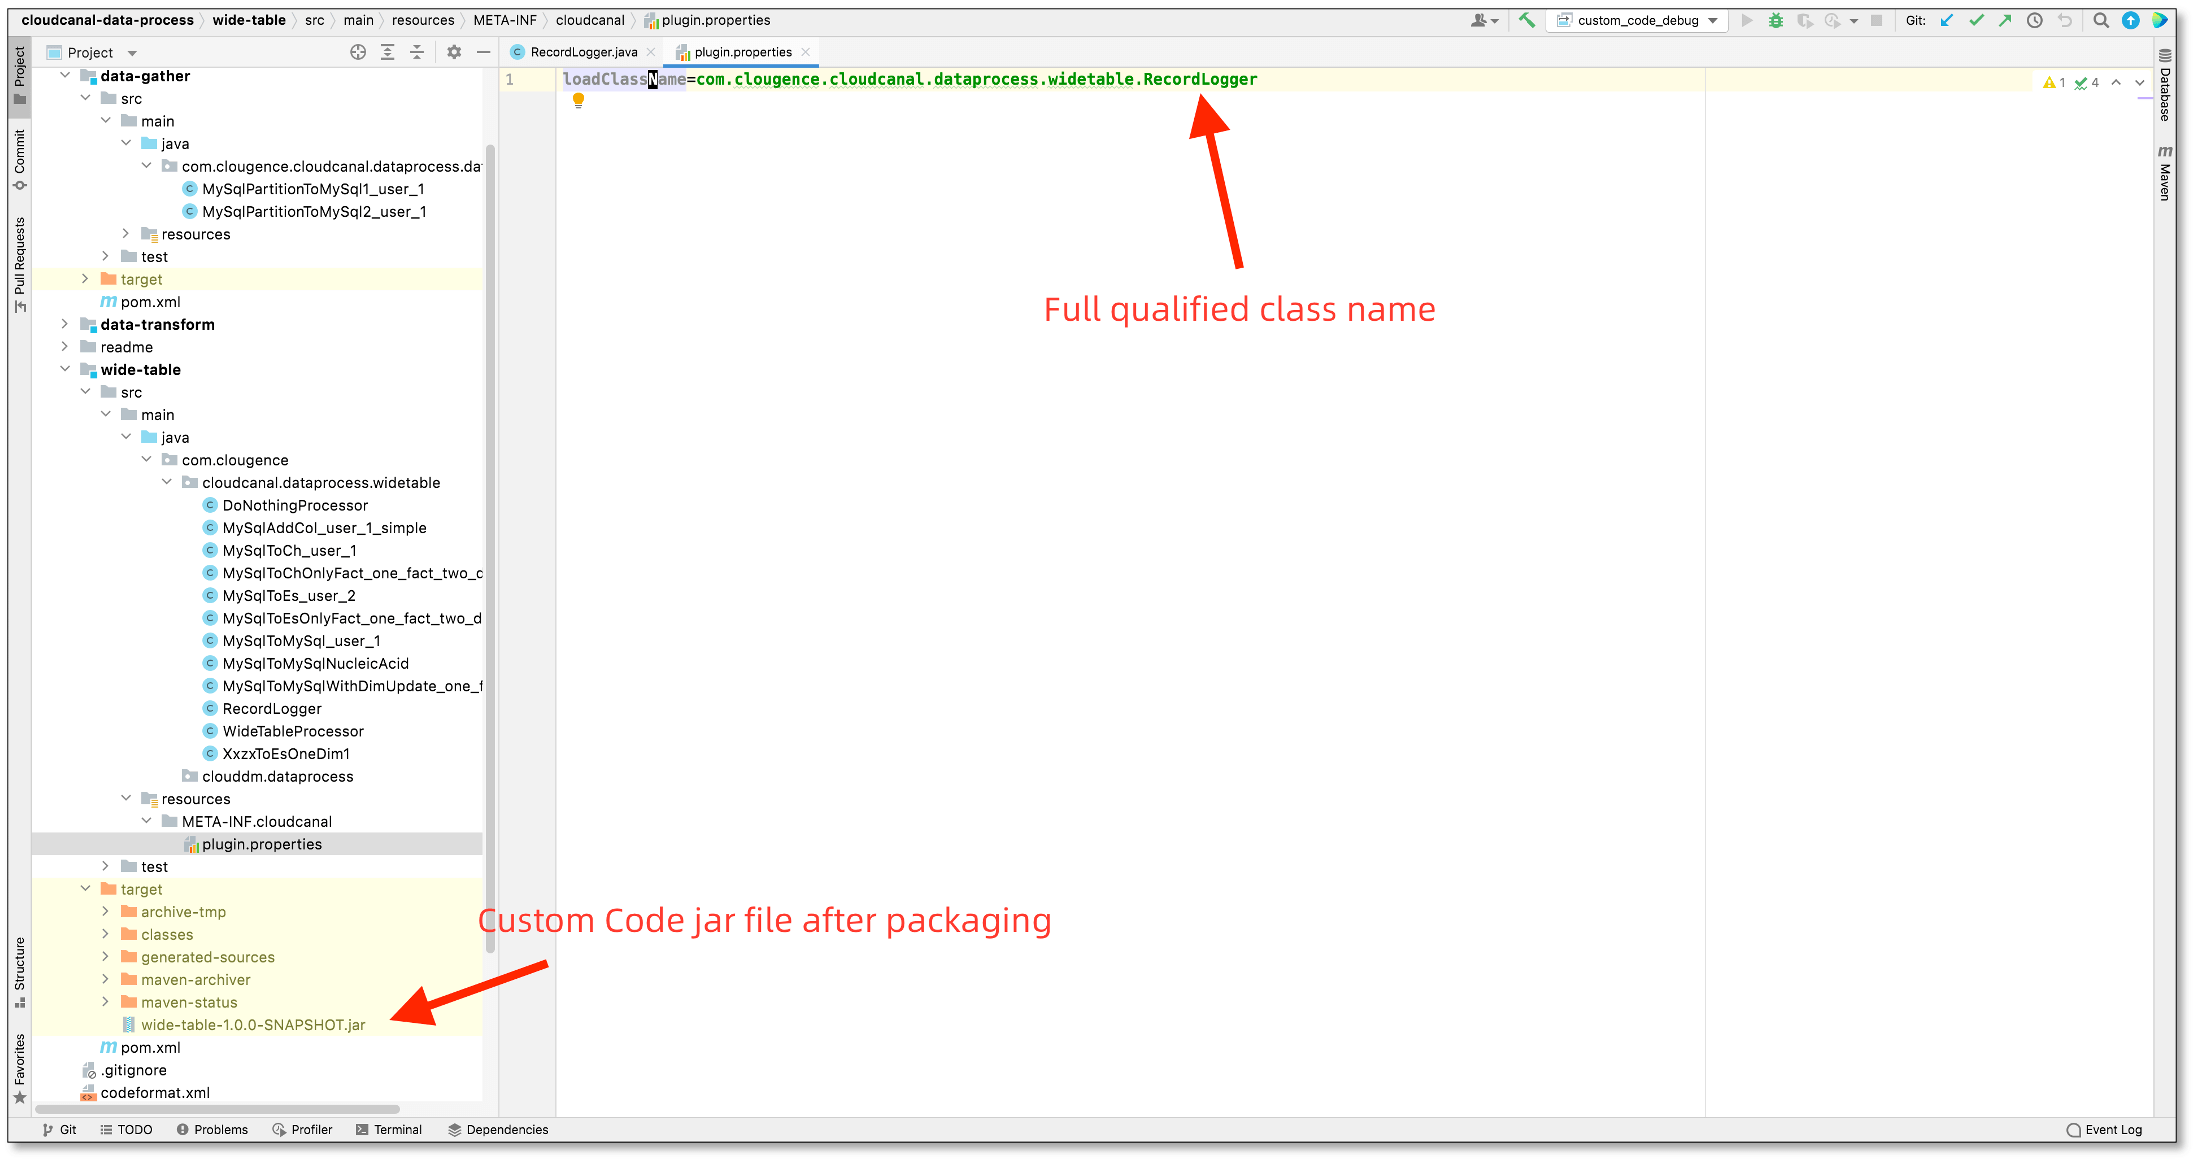The image size is (2196, 1162).
Task: Expand the data-transform node
Action: coord(65,324)
